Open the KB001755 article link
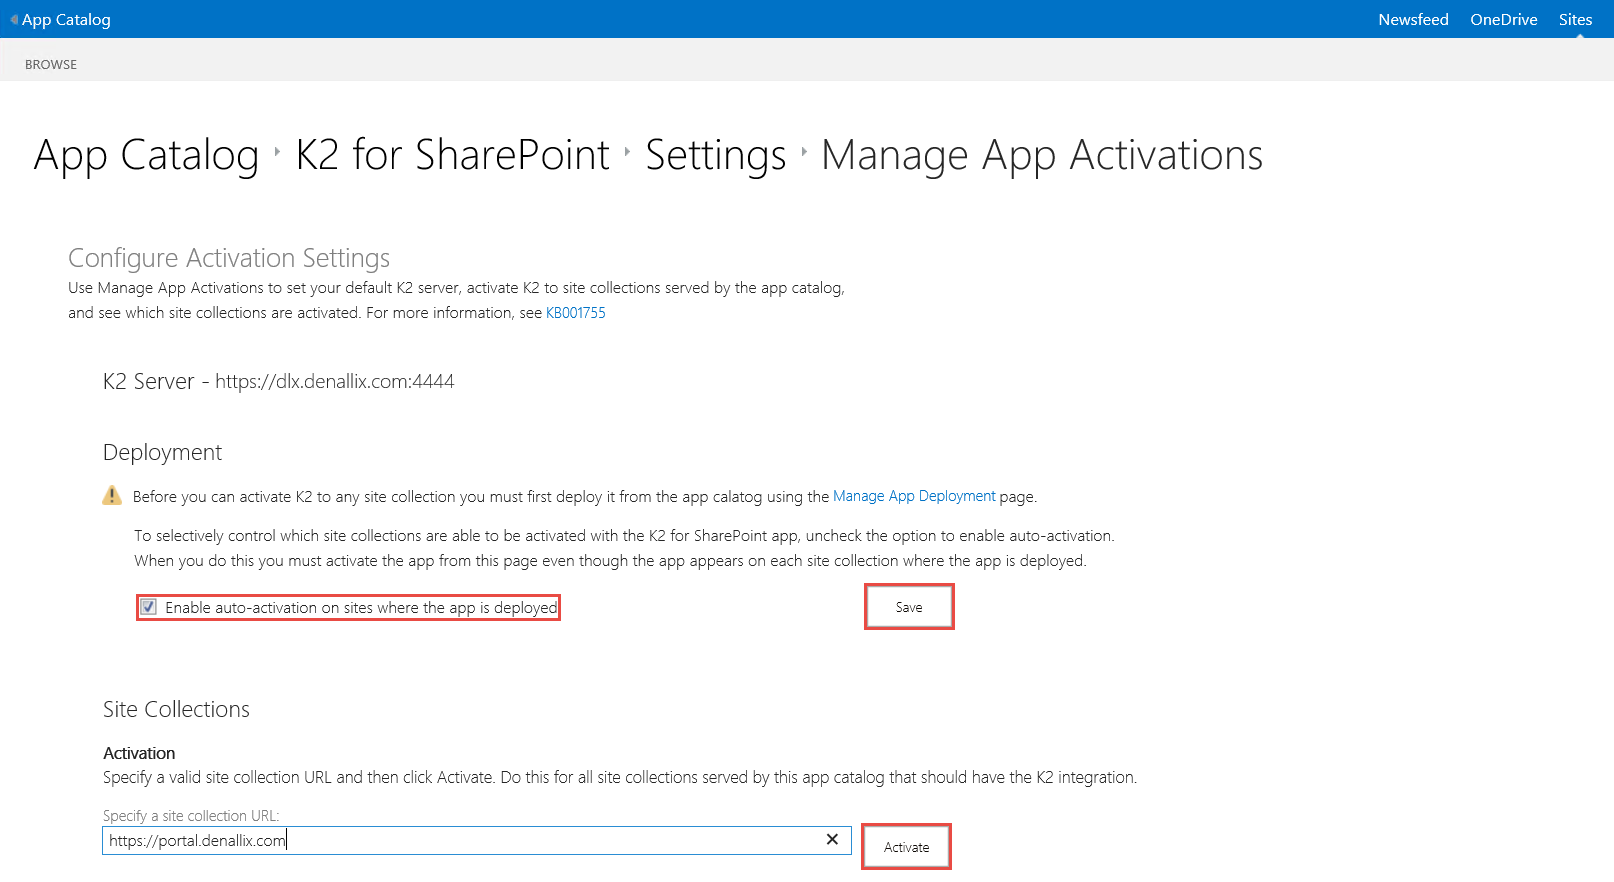This screenshot has width=1614, height=882. pos(576,313)
